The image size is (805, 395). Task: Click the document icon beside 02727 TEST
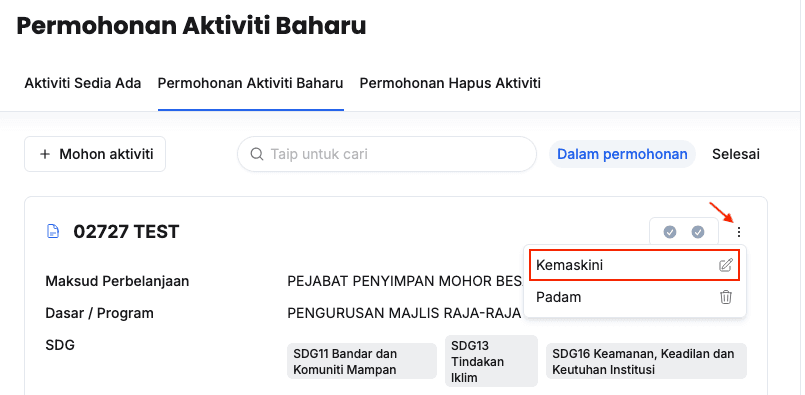[53, 232]
